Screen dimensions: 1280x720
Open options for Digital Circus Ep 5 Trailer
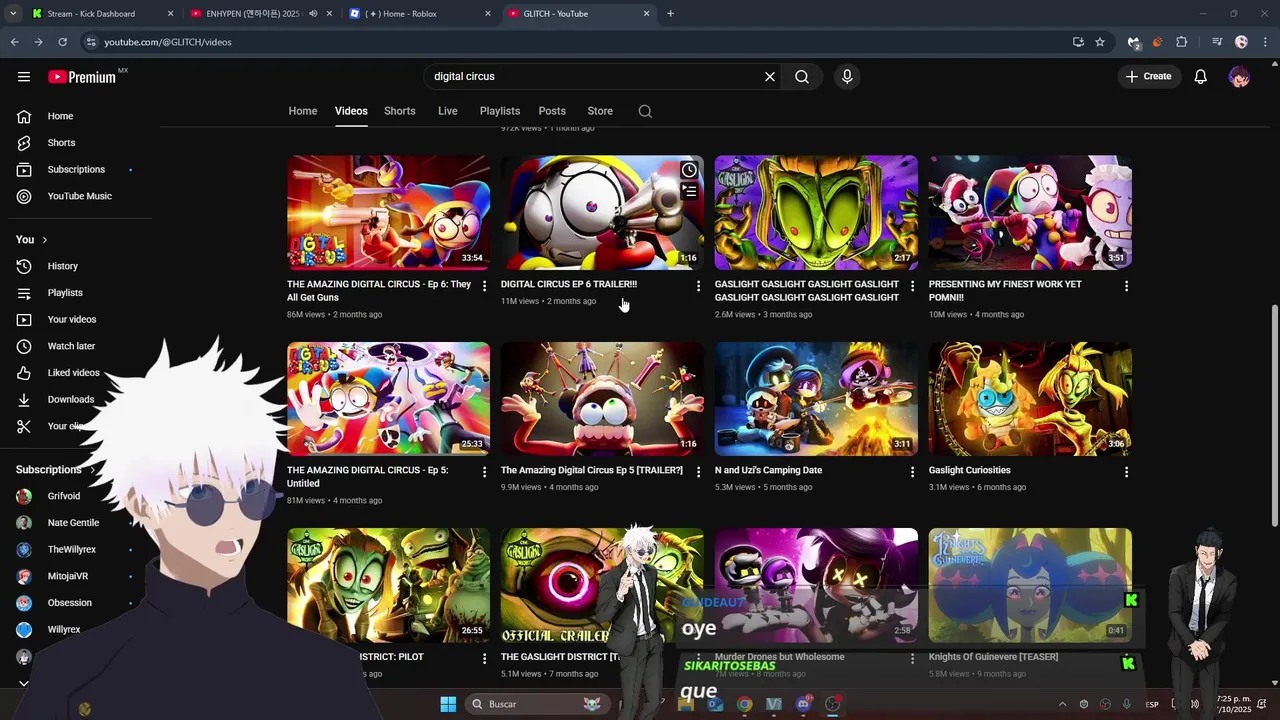[x=698, y=472]
